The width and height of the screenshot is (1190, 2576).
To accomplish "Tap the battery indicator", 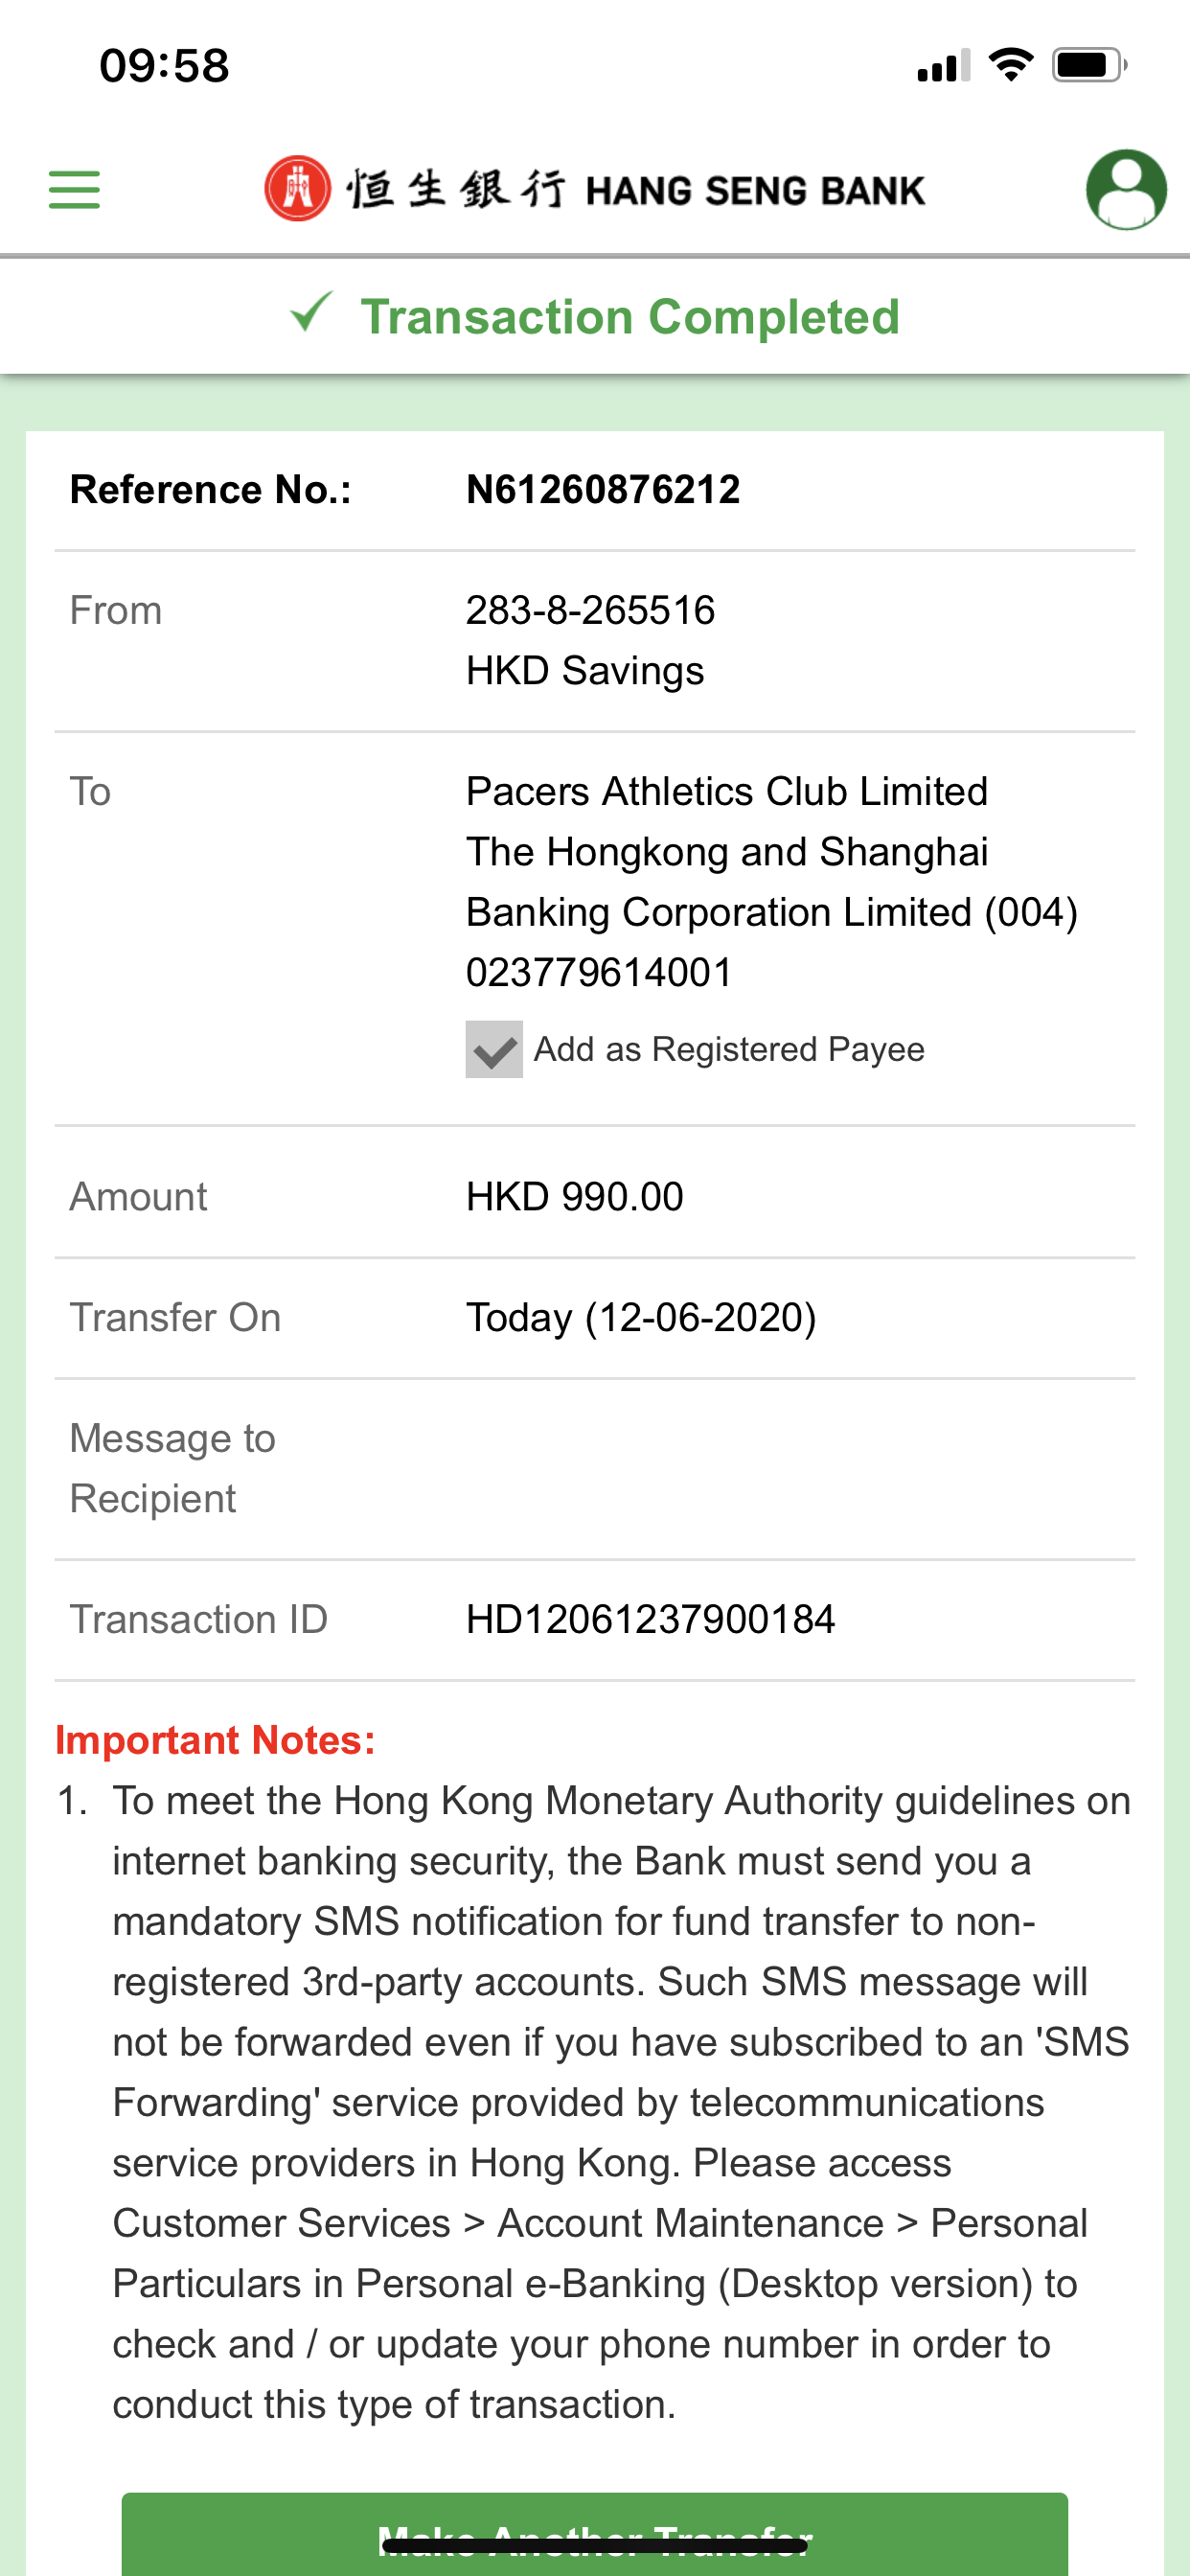I will pyautogui.click(x=1088, y=66).
